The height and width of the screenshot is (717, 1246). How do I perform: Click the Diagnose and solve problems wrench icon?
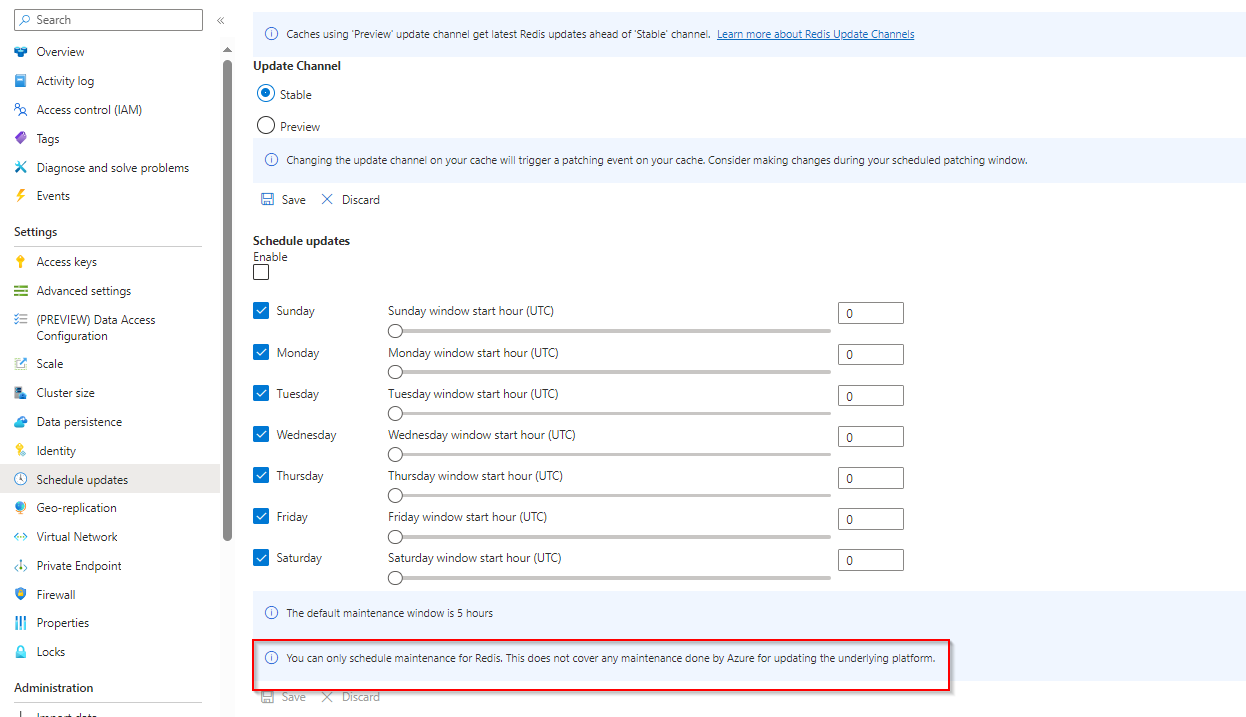pos(20,168)
